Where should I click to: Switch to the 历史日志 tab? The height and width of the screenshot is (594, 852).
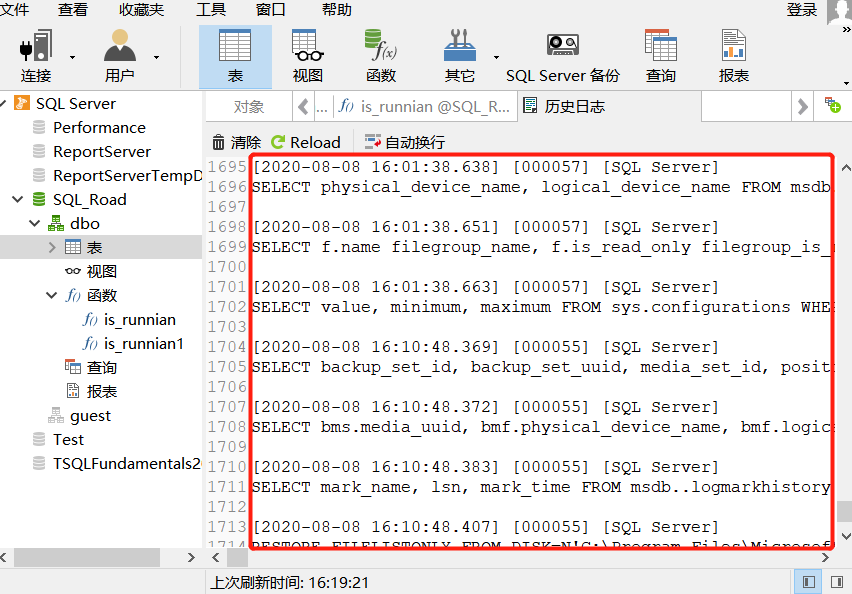click(x=564, y=107)
